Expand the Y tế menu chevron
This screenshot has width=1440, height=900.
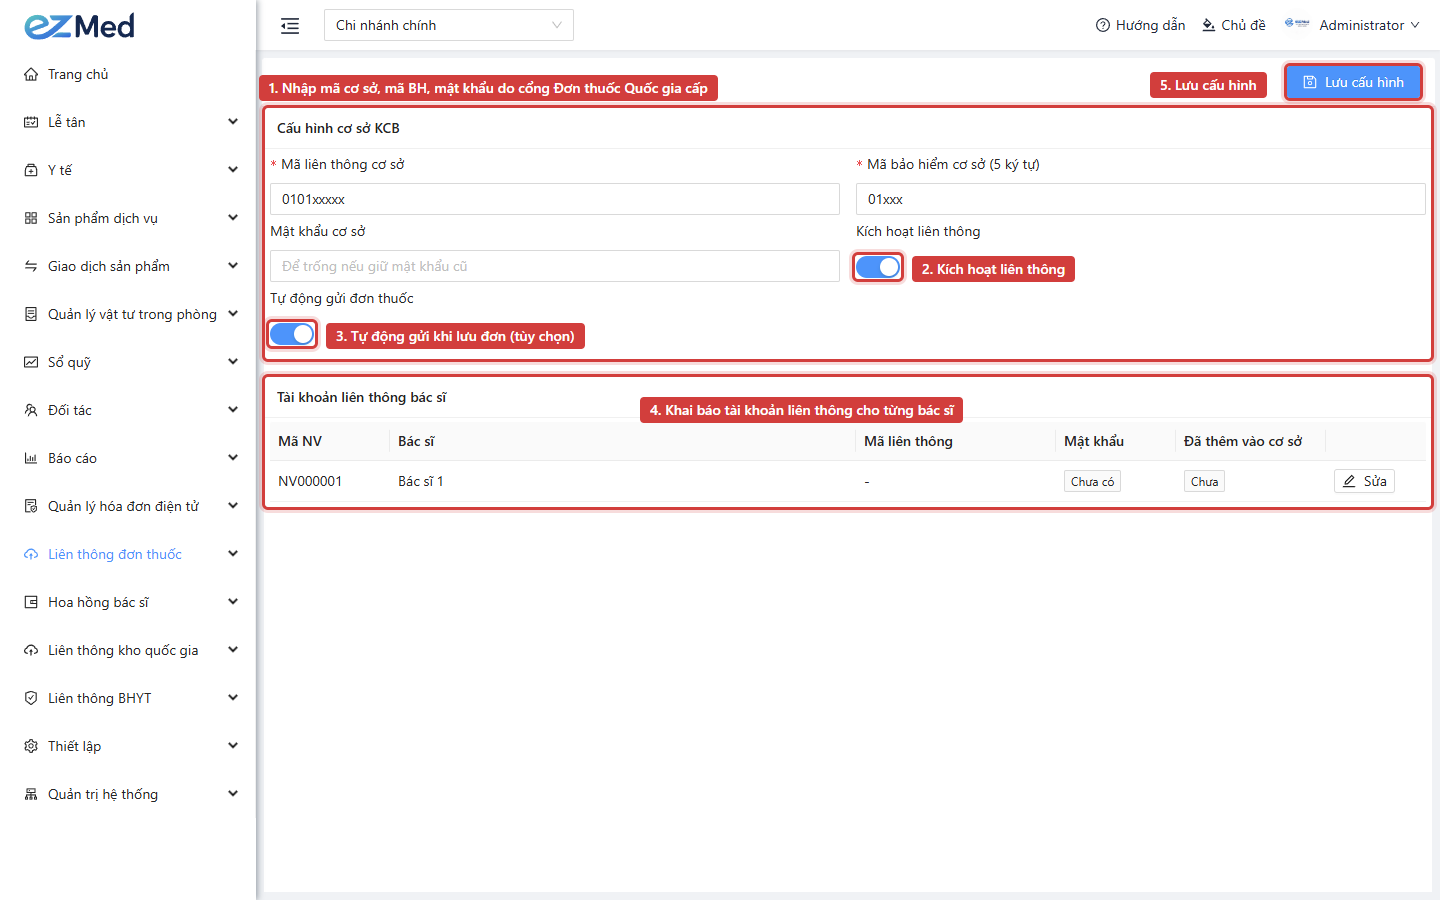(x=233, y=170)
